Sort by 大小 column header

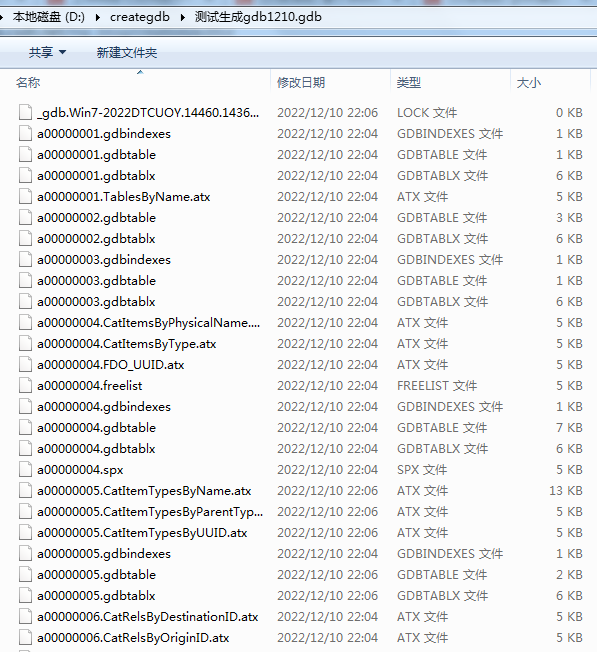pos(528,83)
